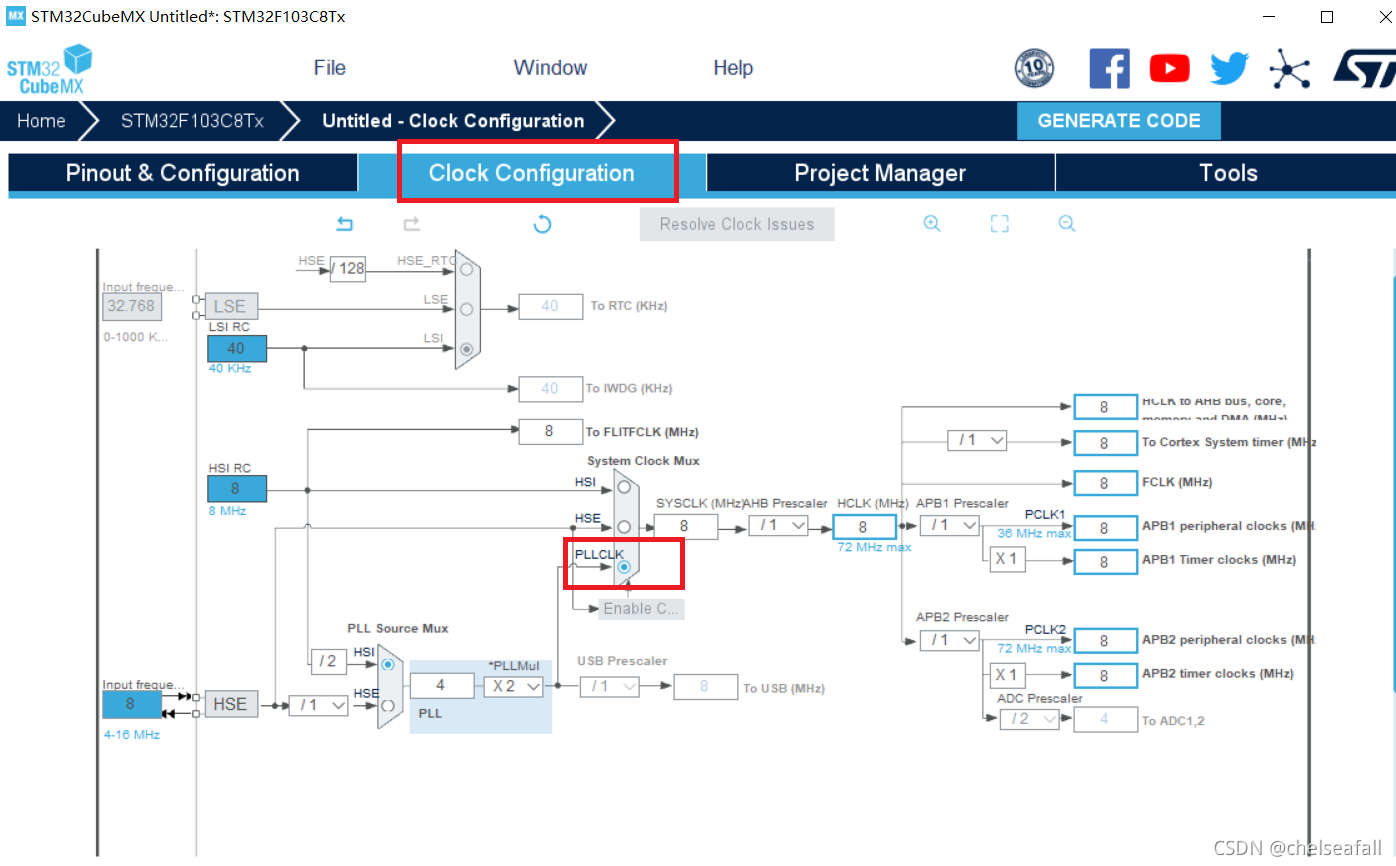The height and width of the screenshot is (866, 1396).
Task: Click the HSI RC 8 value box
Action: pos(237,489)
